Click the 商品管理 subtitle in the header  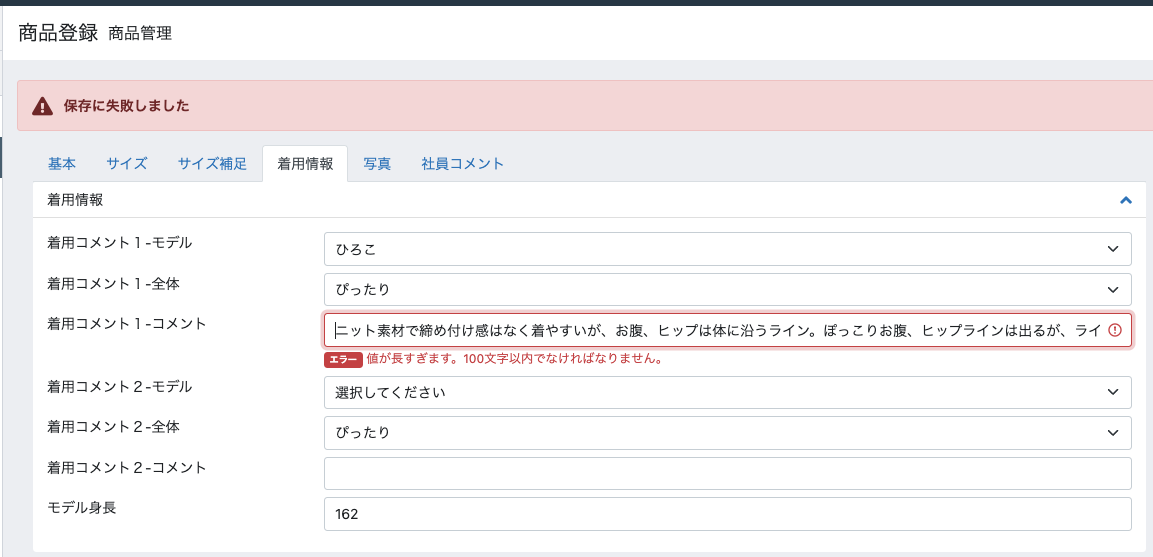(140, 34)
